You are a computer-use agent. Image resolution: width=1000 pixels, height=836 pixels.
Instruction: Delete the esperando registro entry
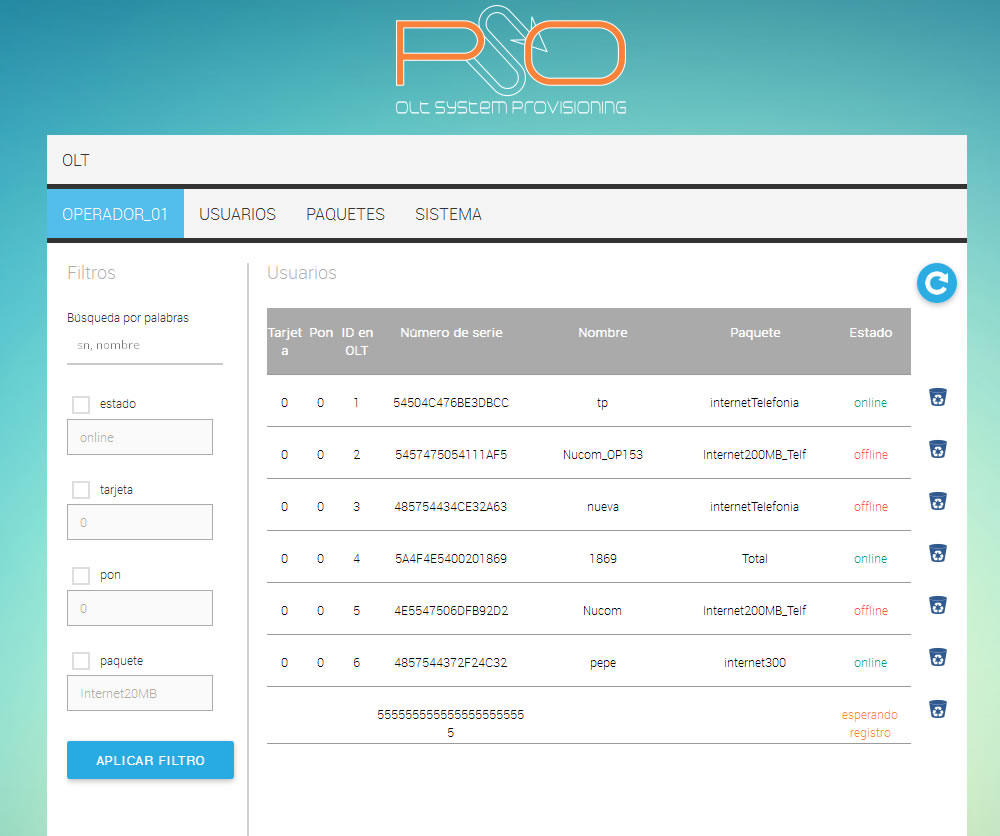tap(937, 710)
